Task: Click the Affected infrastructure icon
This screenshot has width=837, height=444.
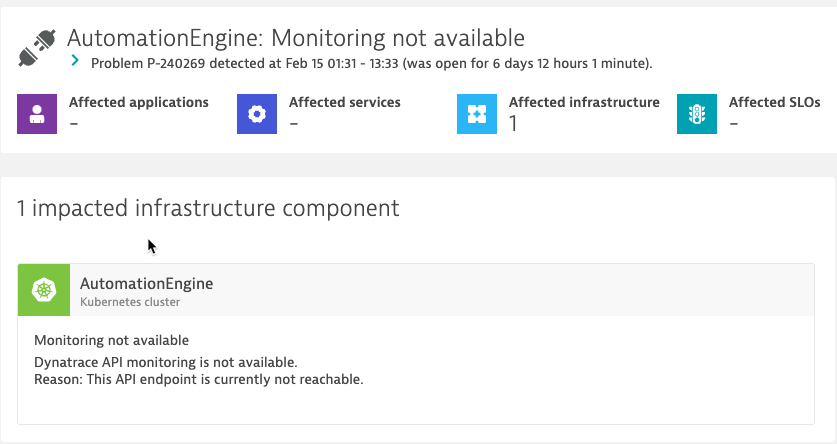Action: (477, 114)
